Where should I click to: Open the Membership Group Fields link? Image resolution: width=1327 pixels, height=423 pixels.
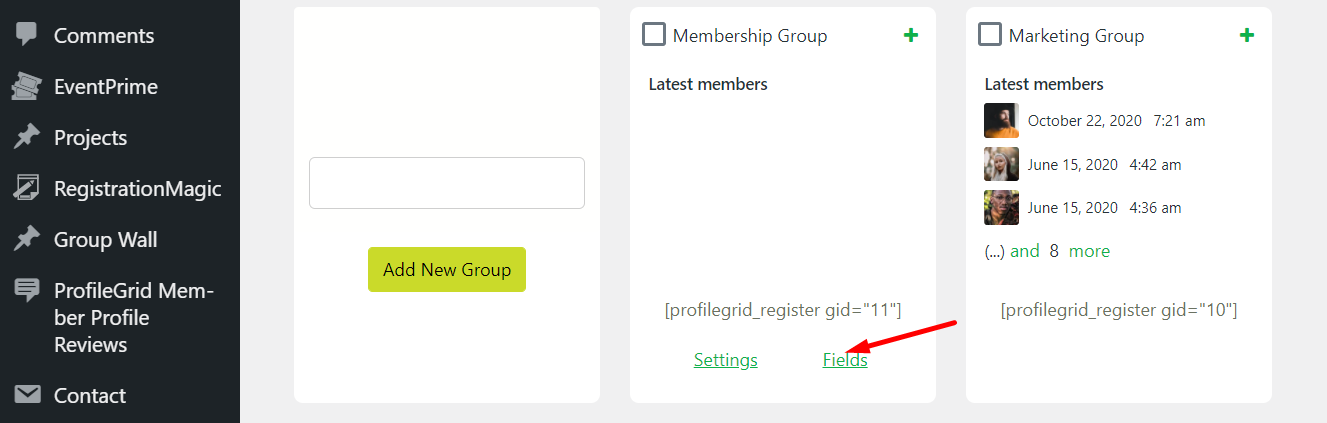coord(845,360)
